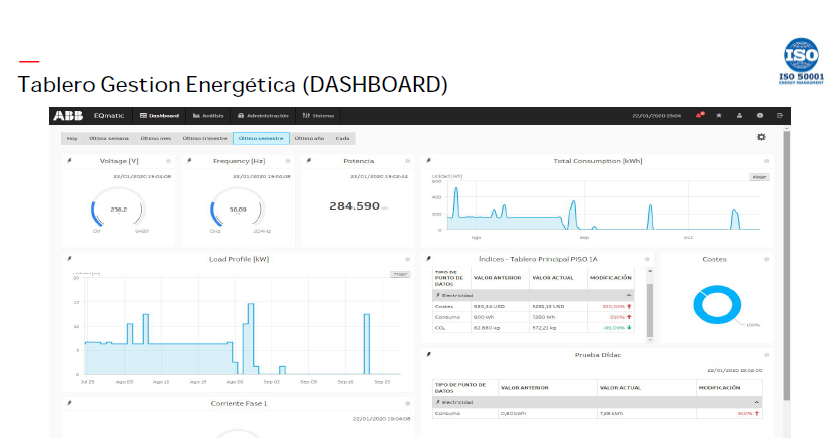
Task: Click the round info icon in top bar
Action: [x=760, y=115]
